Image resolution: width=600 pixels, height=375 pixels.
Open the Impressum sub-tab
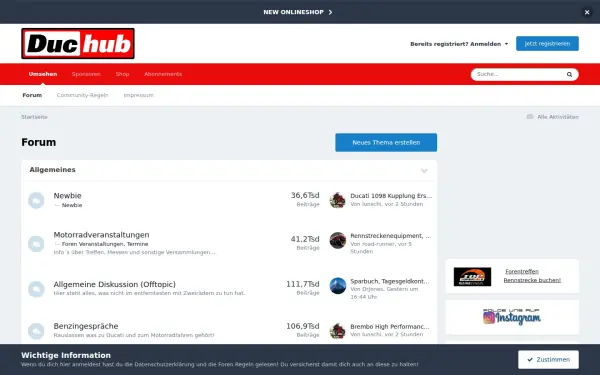(x=139, y=95)
